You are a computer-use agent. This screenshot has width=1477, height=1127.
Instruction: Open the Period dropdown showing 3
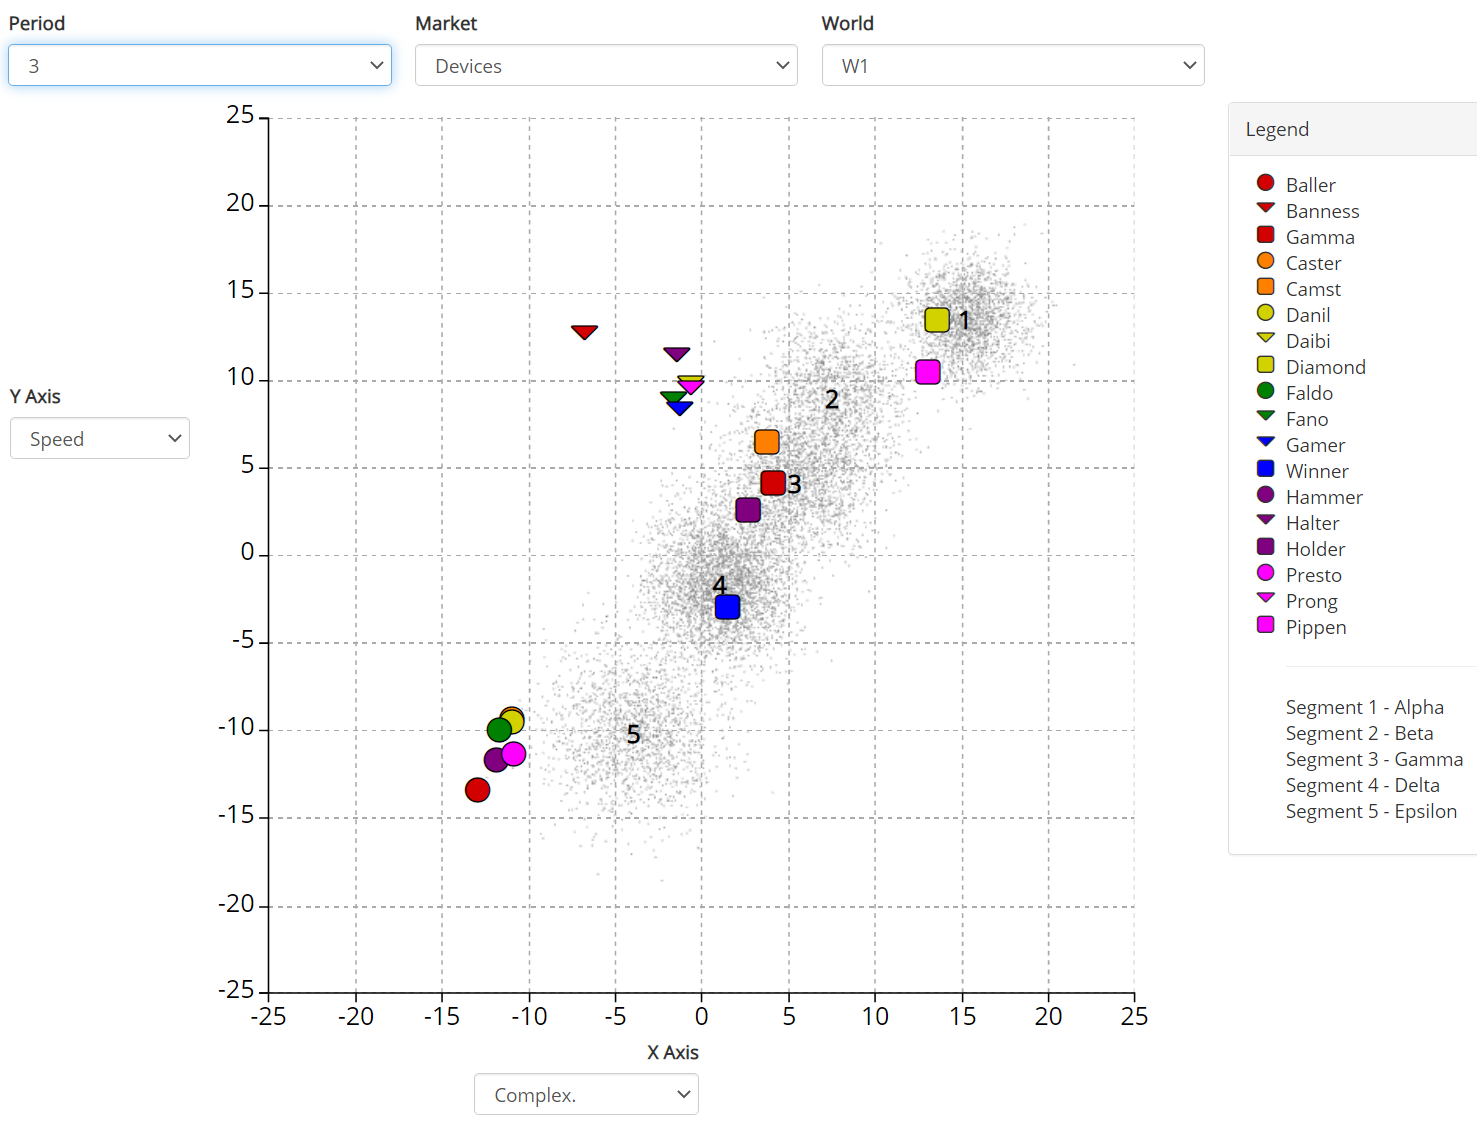[200, 65]
